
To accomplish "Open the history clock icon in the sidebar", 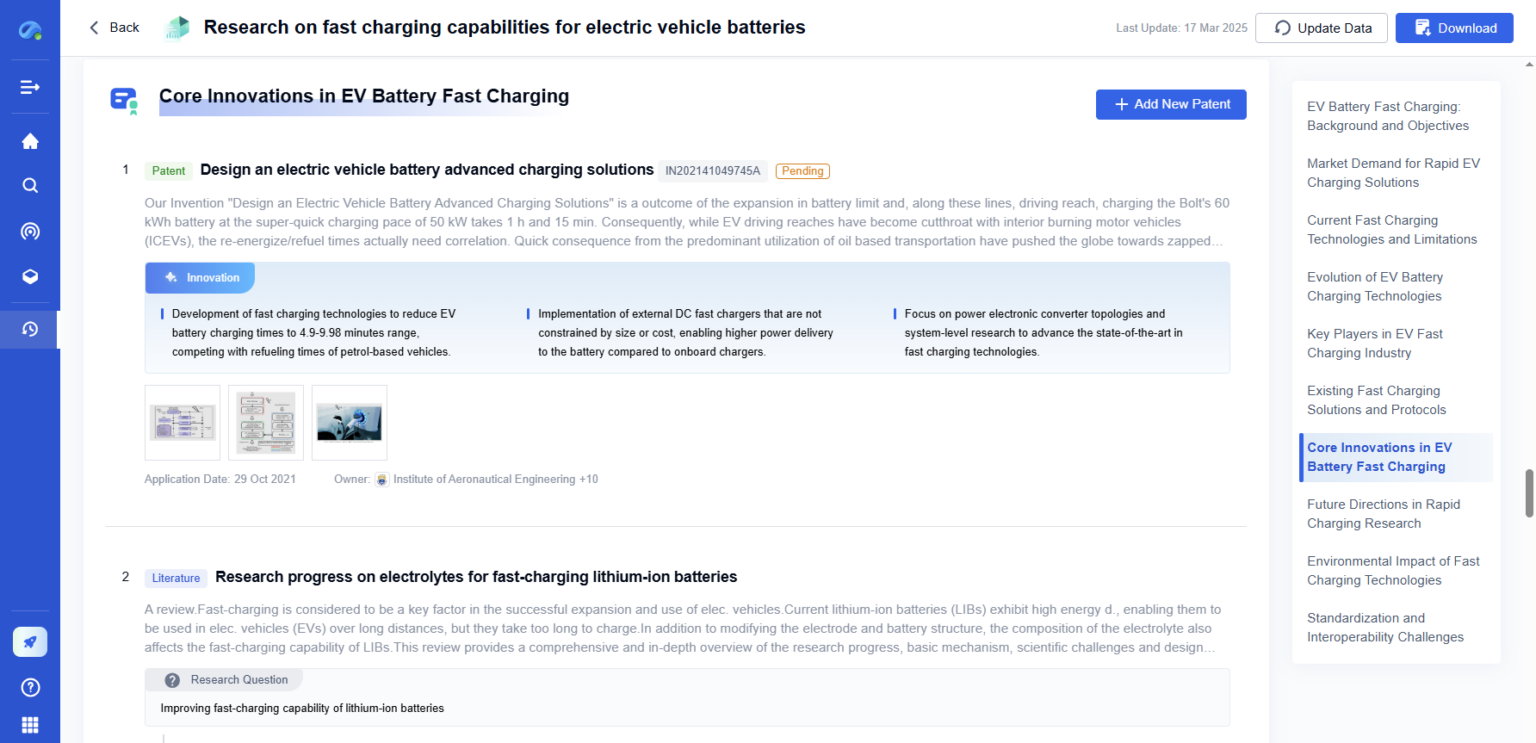I will pos(30,328).
